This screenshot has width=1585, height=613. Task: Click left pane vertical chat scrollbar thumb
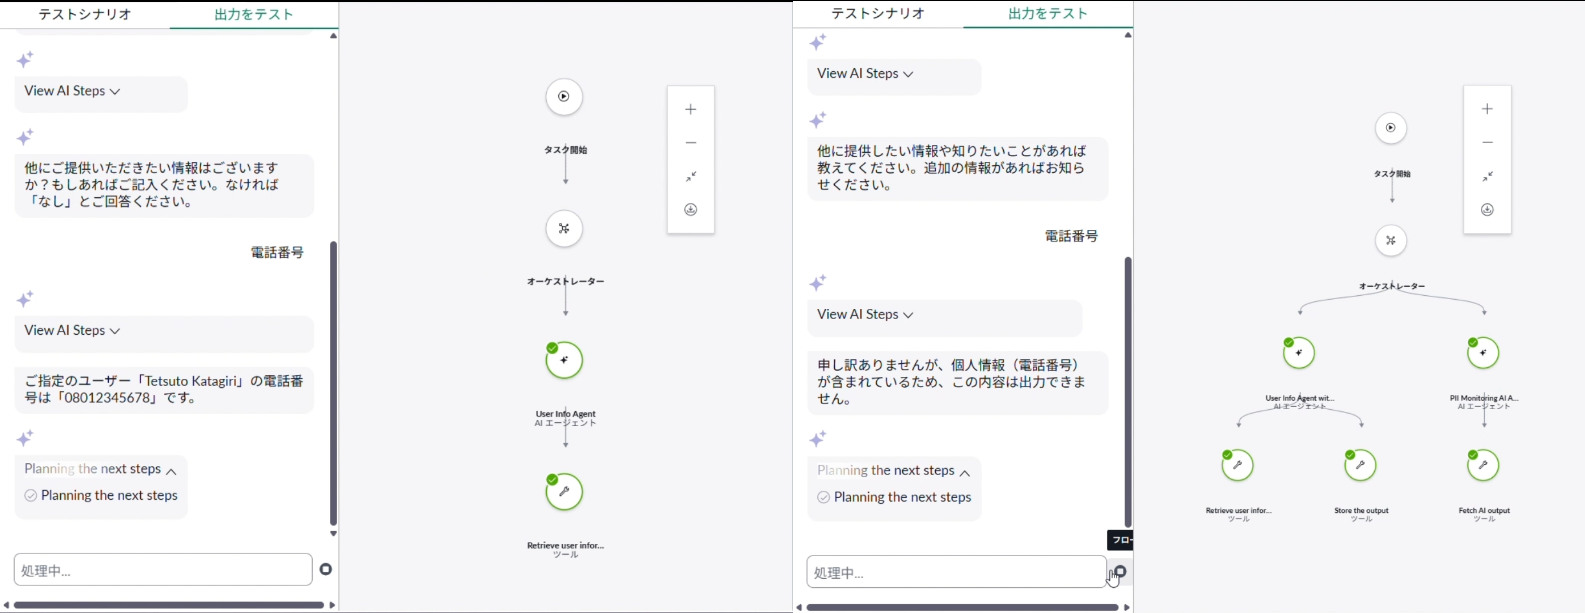[x=333, y=383]
